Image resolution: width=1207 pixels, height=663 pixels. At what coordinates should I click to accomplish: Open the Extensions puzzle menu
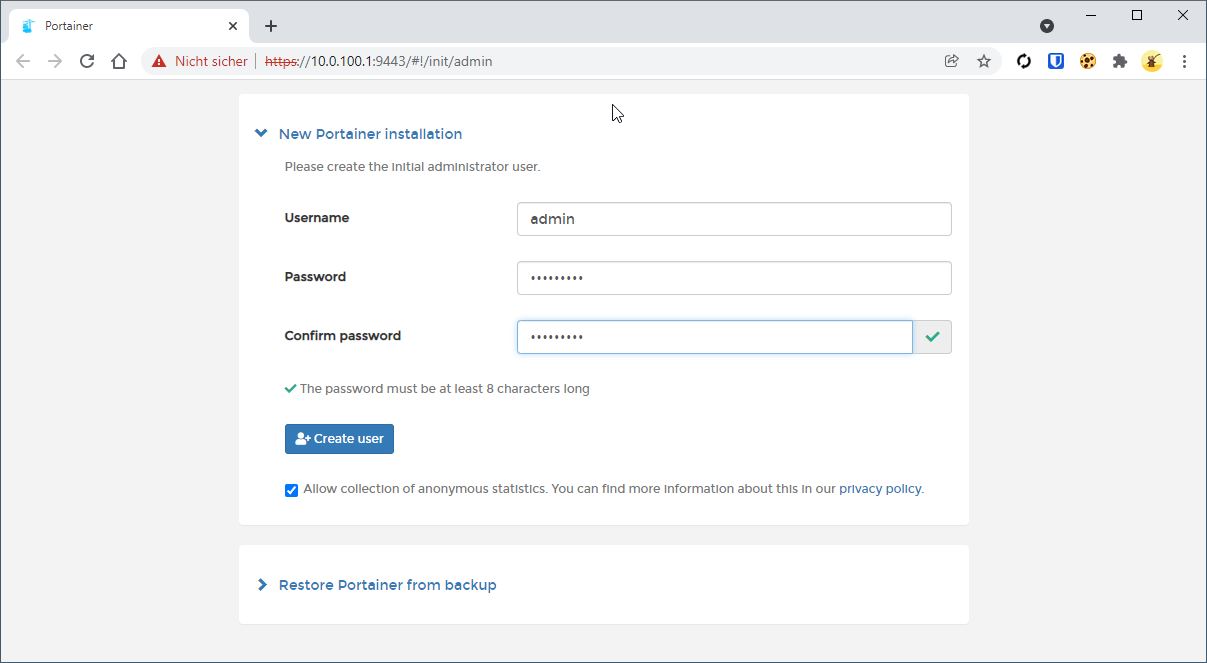click(1120, 61)
